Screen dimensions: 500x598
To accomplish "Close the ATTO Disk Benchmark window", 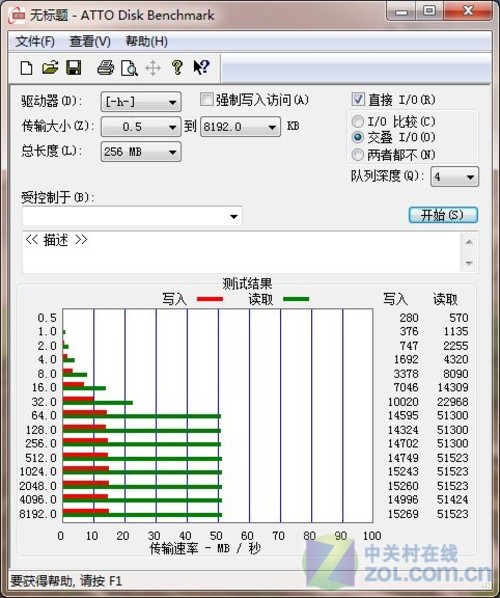I will tap(467, 11).
